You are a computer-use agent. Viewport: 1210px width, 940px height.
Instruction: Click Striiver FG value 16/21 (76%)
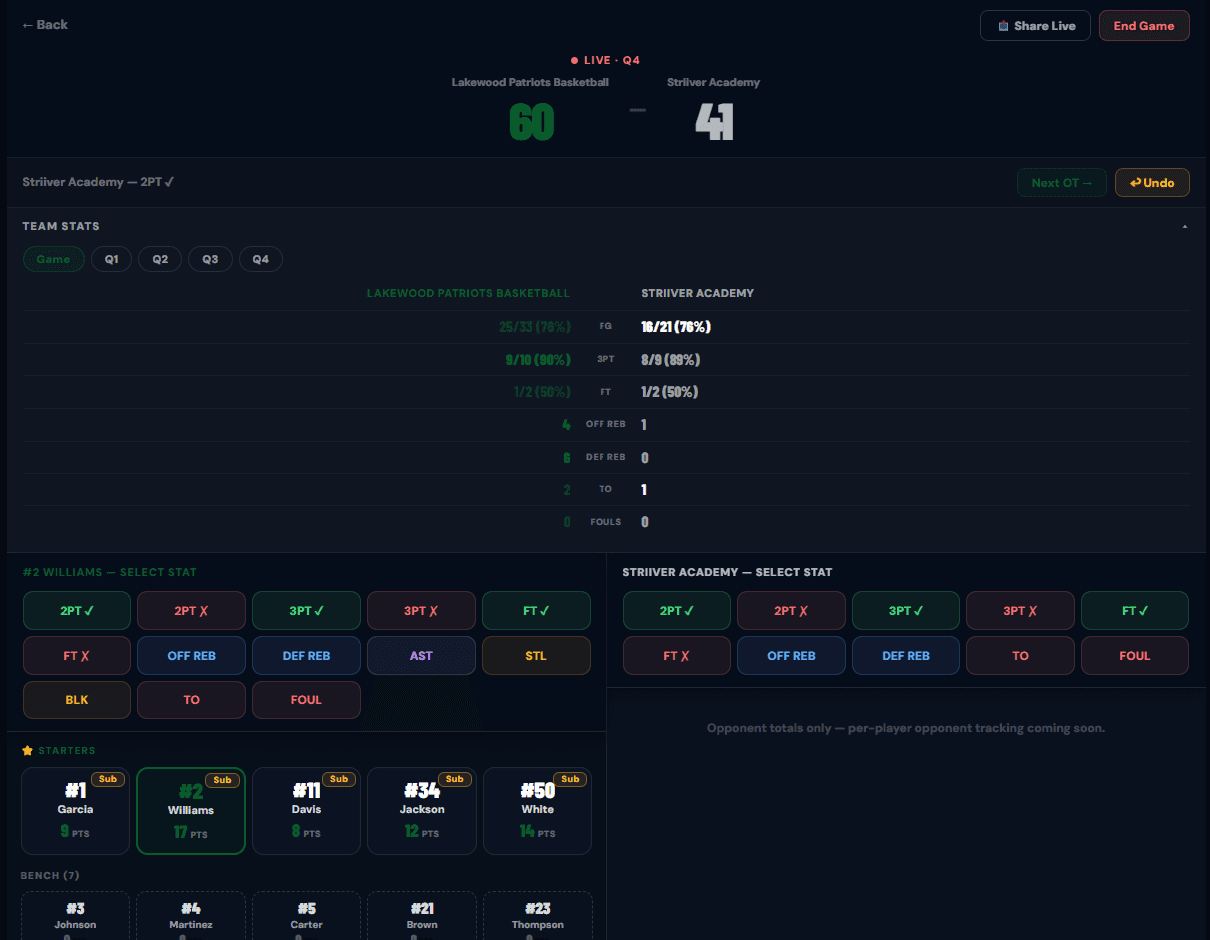(x=676, y=327)
